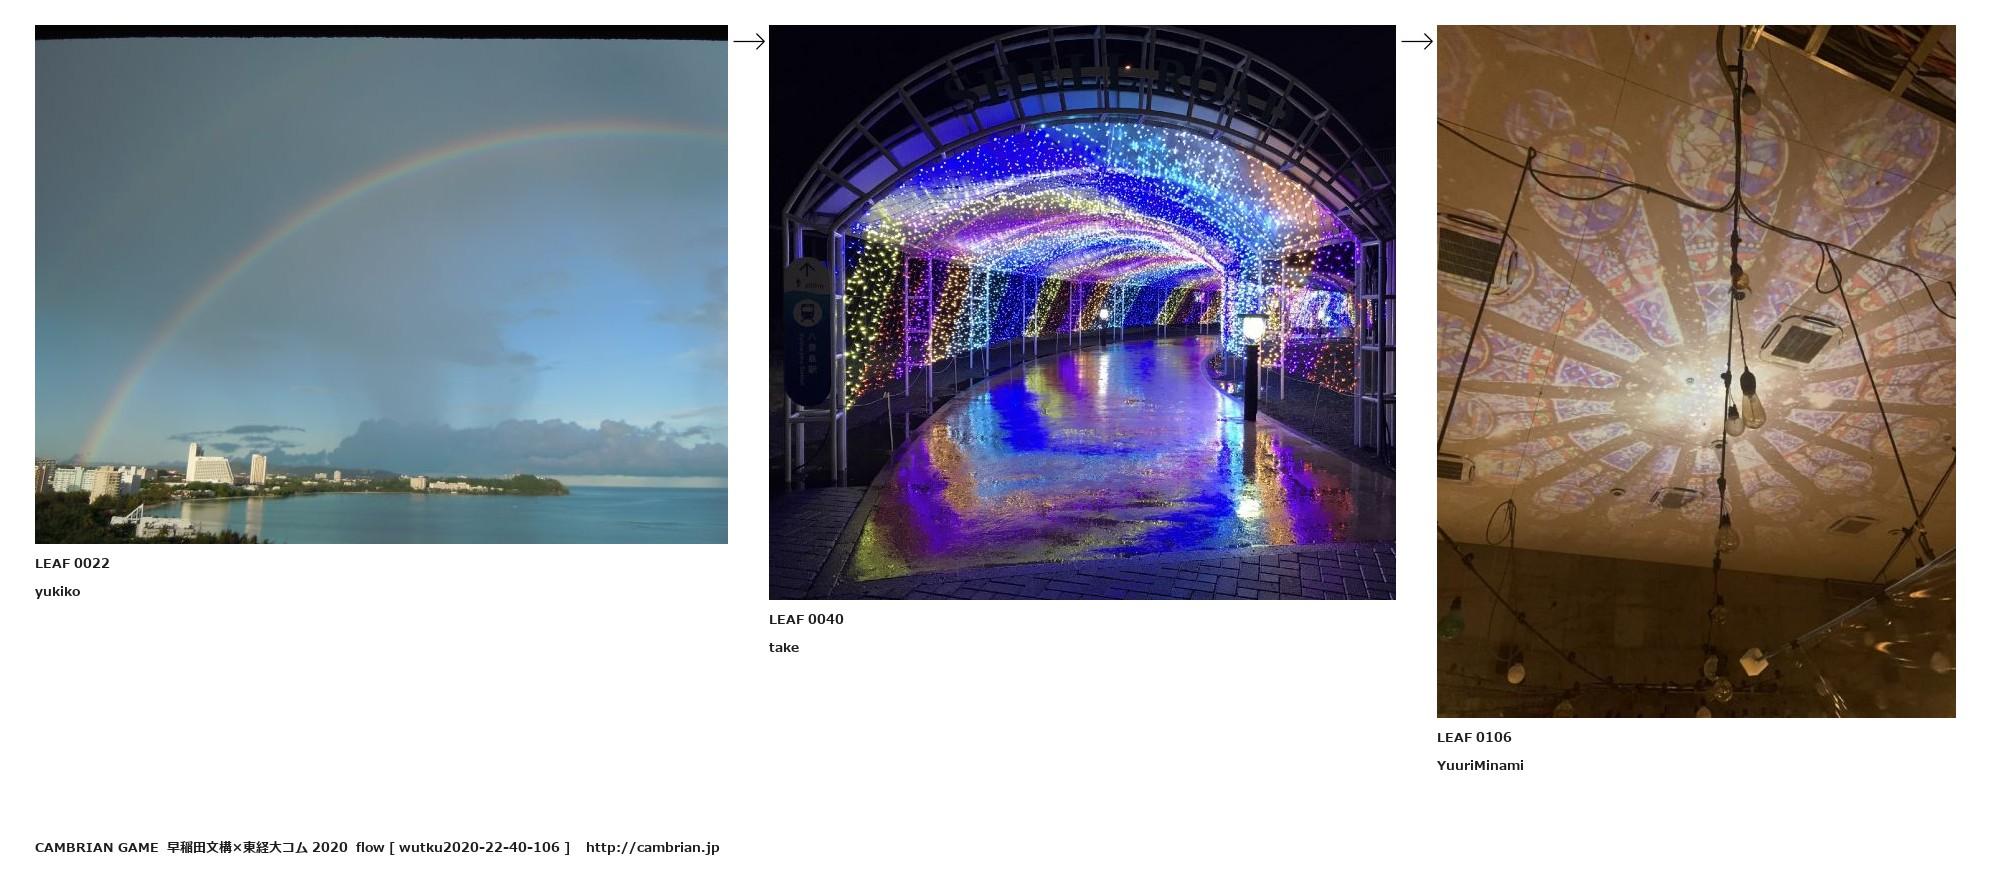The width and height of the screenshot is (1991, 872).
Task: Select the LEAF 0106 caption
Action: (1474, 737)
